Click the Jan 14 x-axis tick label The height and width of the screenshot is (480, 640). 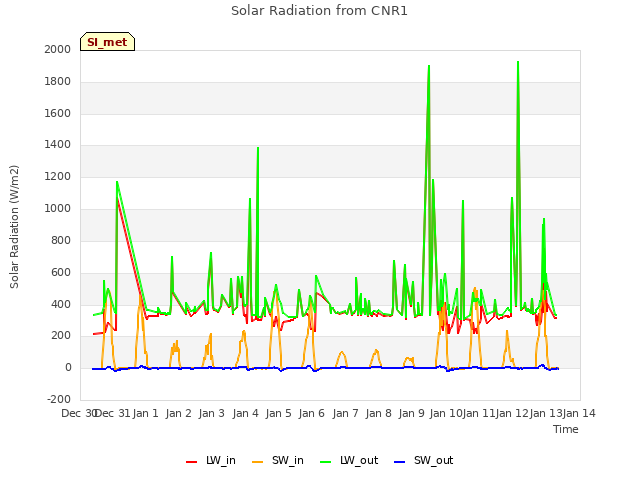click(579, 413)
